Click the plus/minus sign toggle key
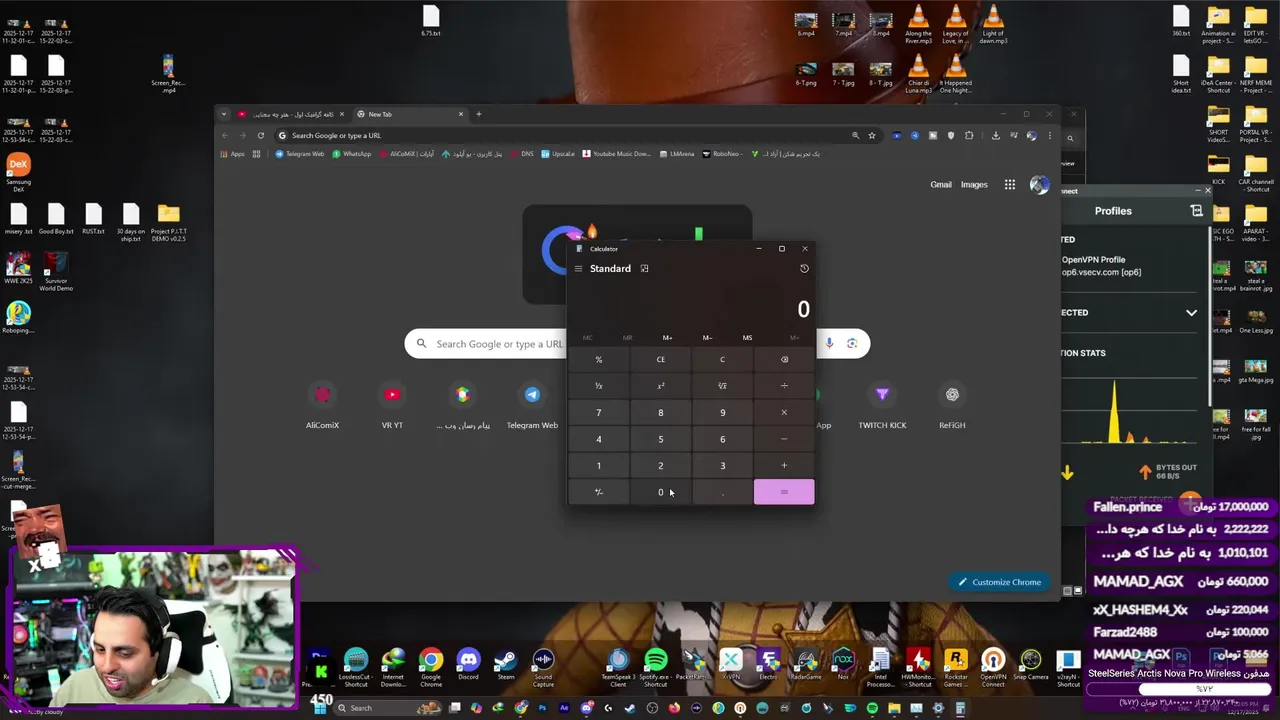1280x720 pixels. pos(599,492)
